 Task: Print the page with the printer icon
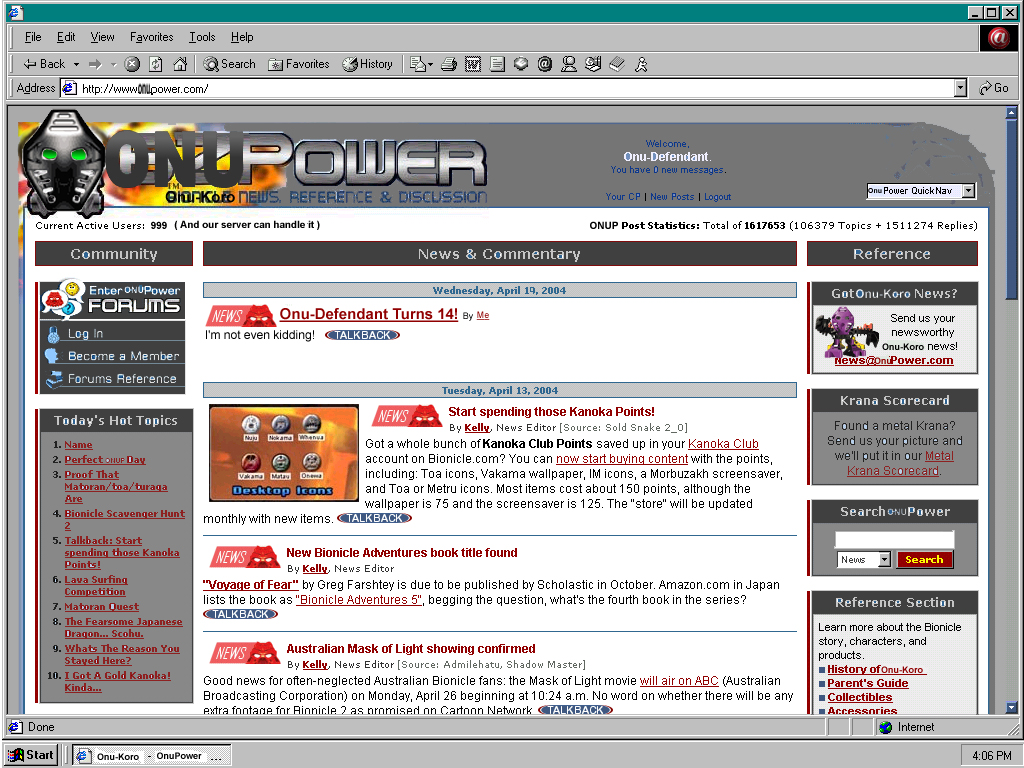449,64
